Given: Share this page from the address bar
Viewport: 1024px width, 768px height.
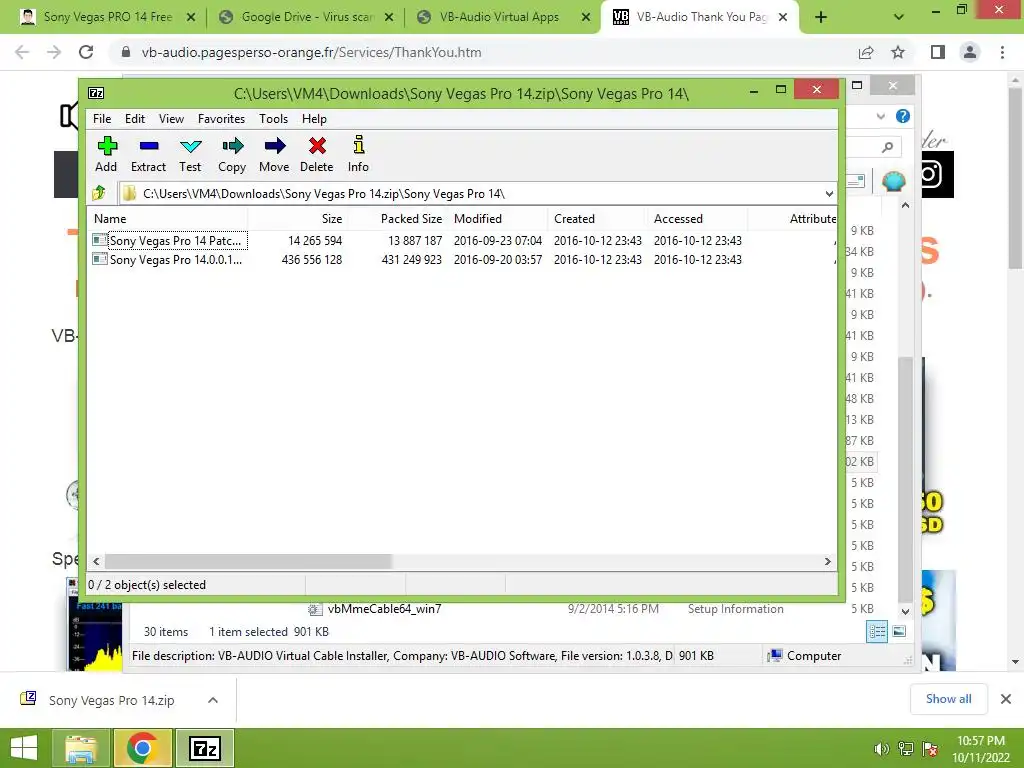Looking at the screenshot, I should click(866, 52).
